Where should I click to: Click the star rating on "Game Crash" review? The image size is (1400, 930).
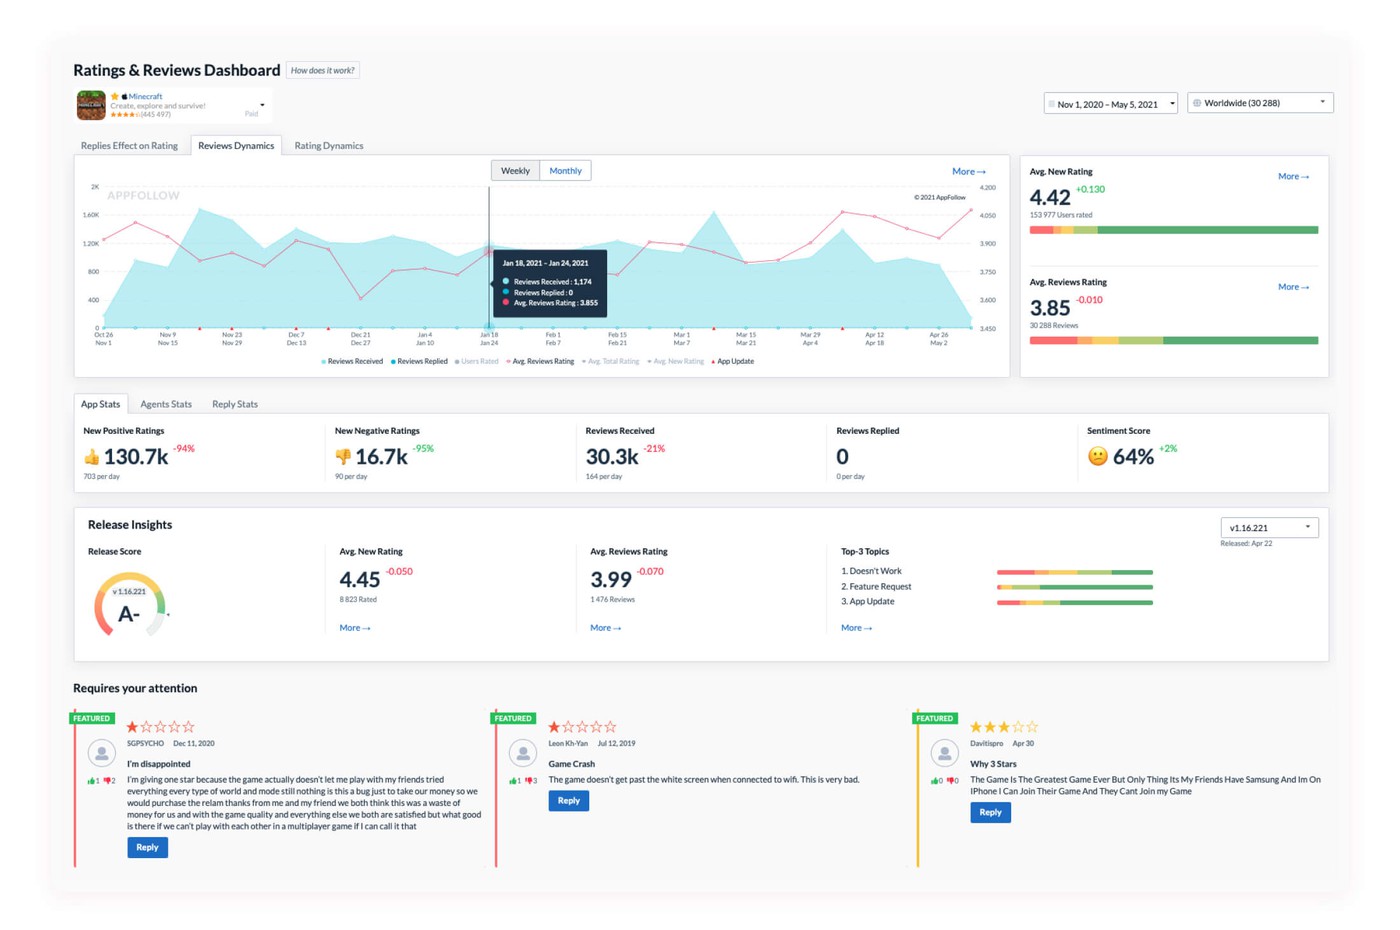click(582, 727)
